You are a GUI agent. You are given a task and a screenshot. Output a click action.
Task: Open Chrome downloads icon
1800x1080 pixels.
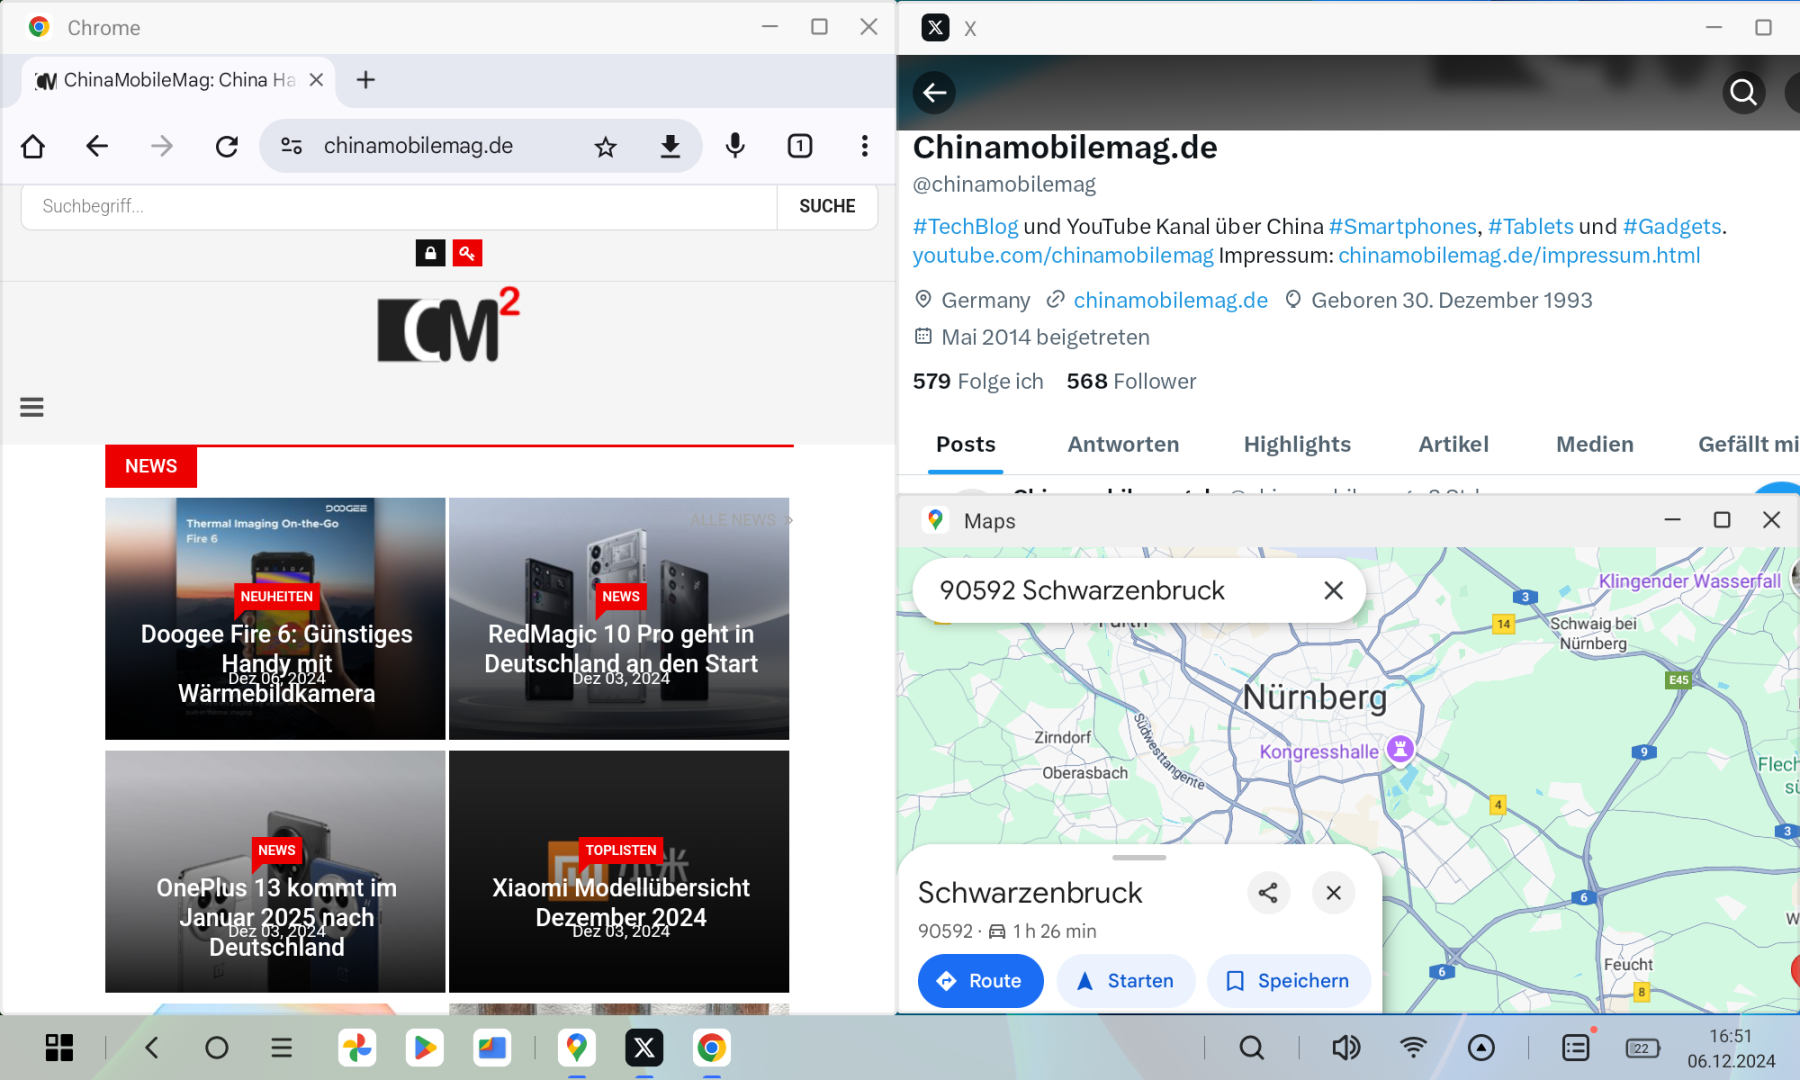point(670,147)
